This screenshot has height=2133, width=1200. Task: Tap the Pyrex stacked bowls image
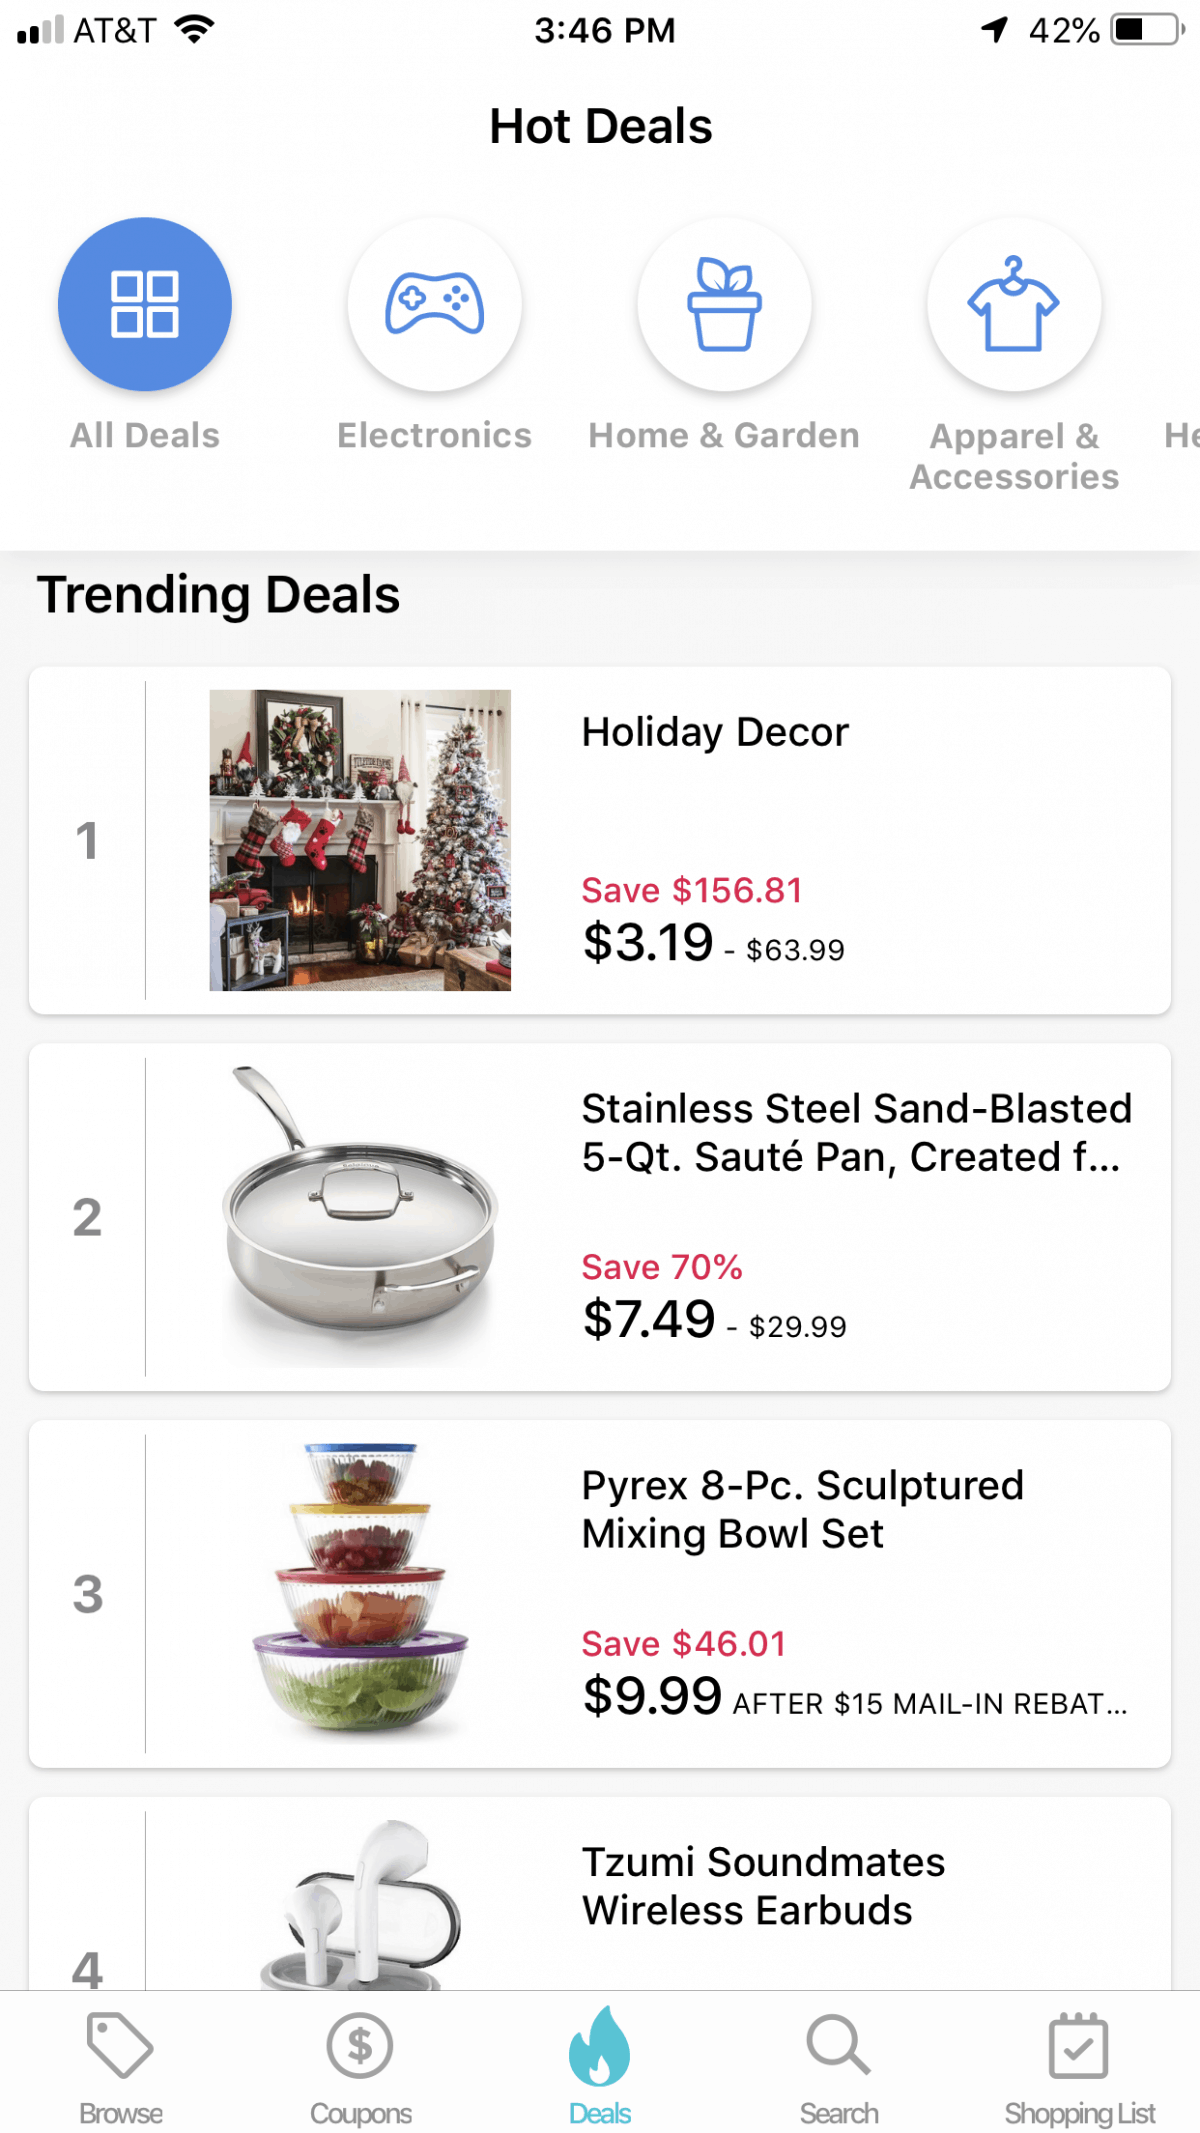tap(360, 1592)
